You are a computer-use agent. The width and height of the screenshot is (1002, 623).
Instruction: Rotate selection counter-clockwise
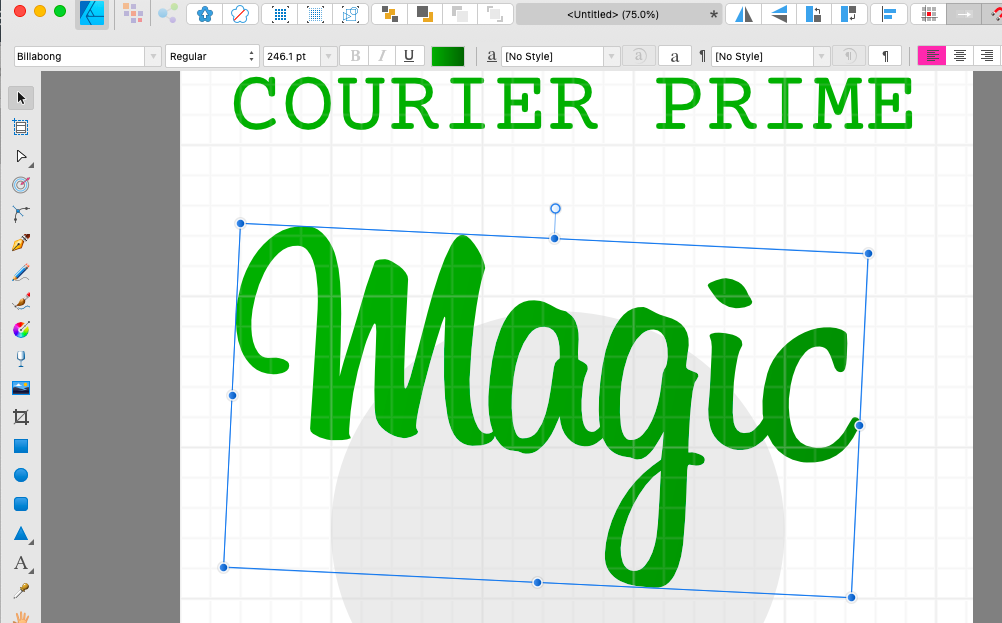click(x=813, y=14)
